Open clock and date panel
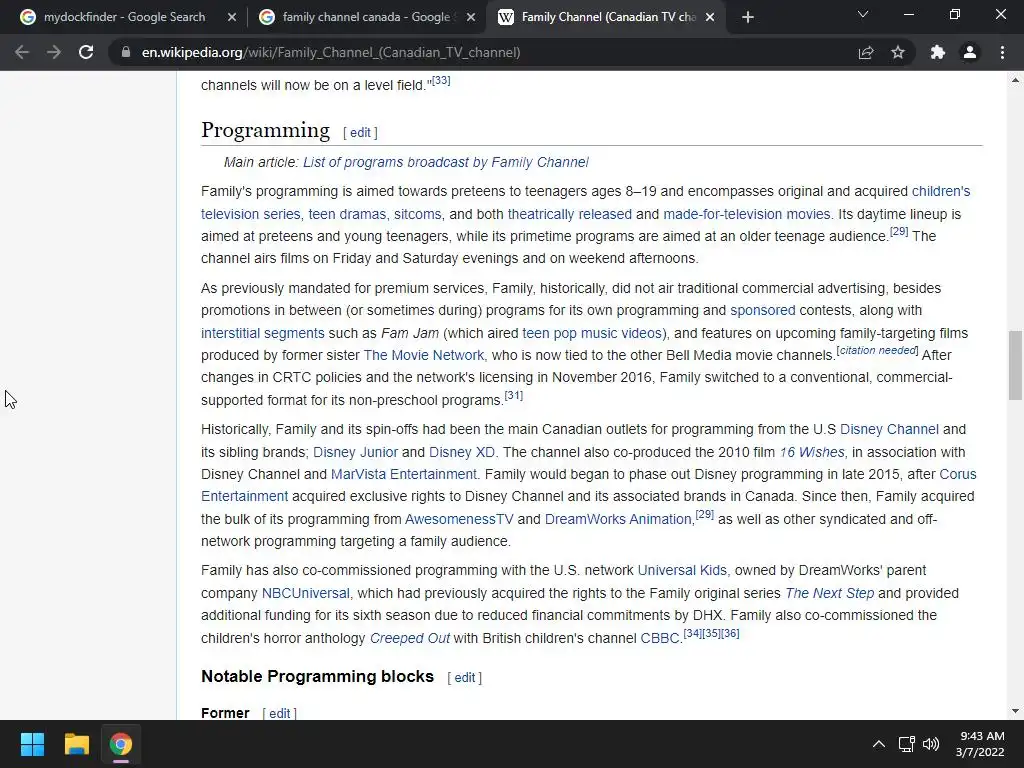 [x=980, y=744]
